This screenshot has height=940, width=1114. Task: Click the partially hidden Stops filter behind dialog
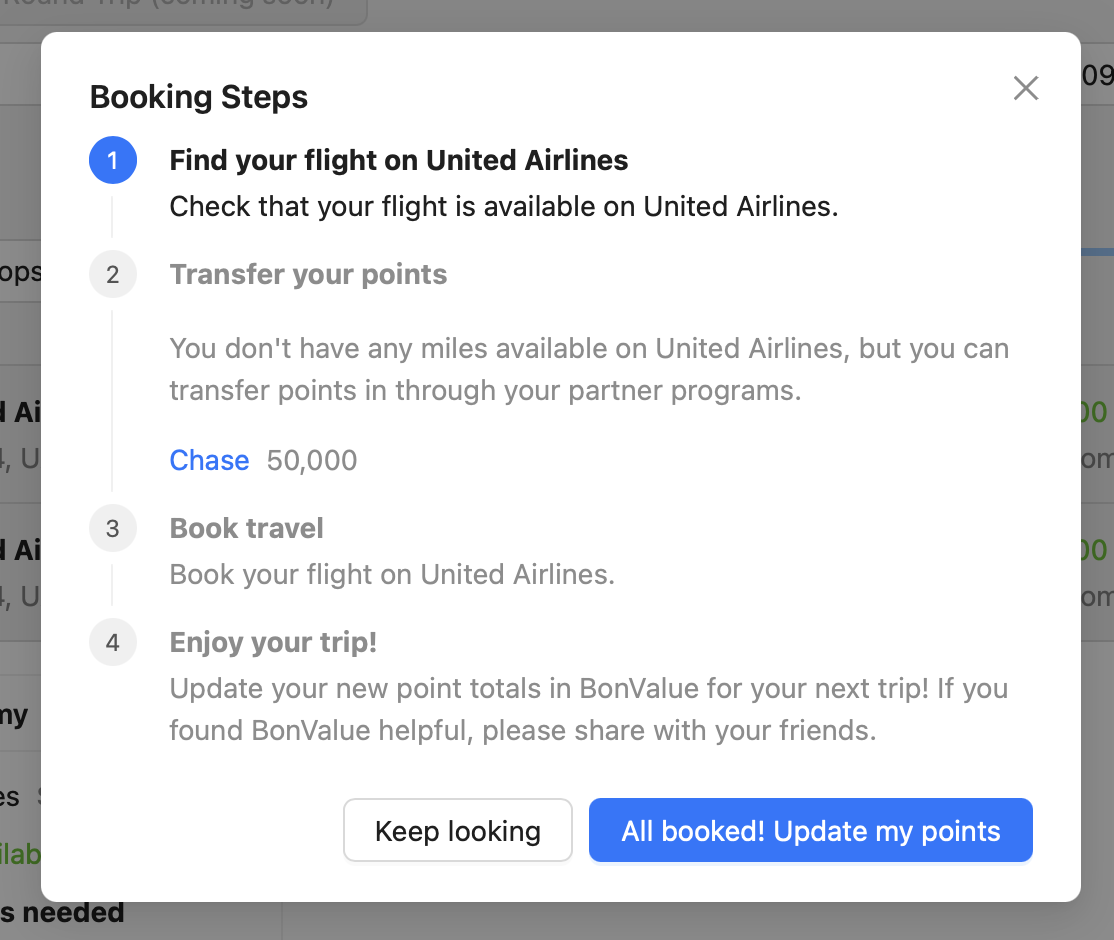tap(20, 273)
